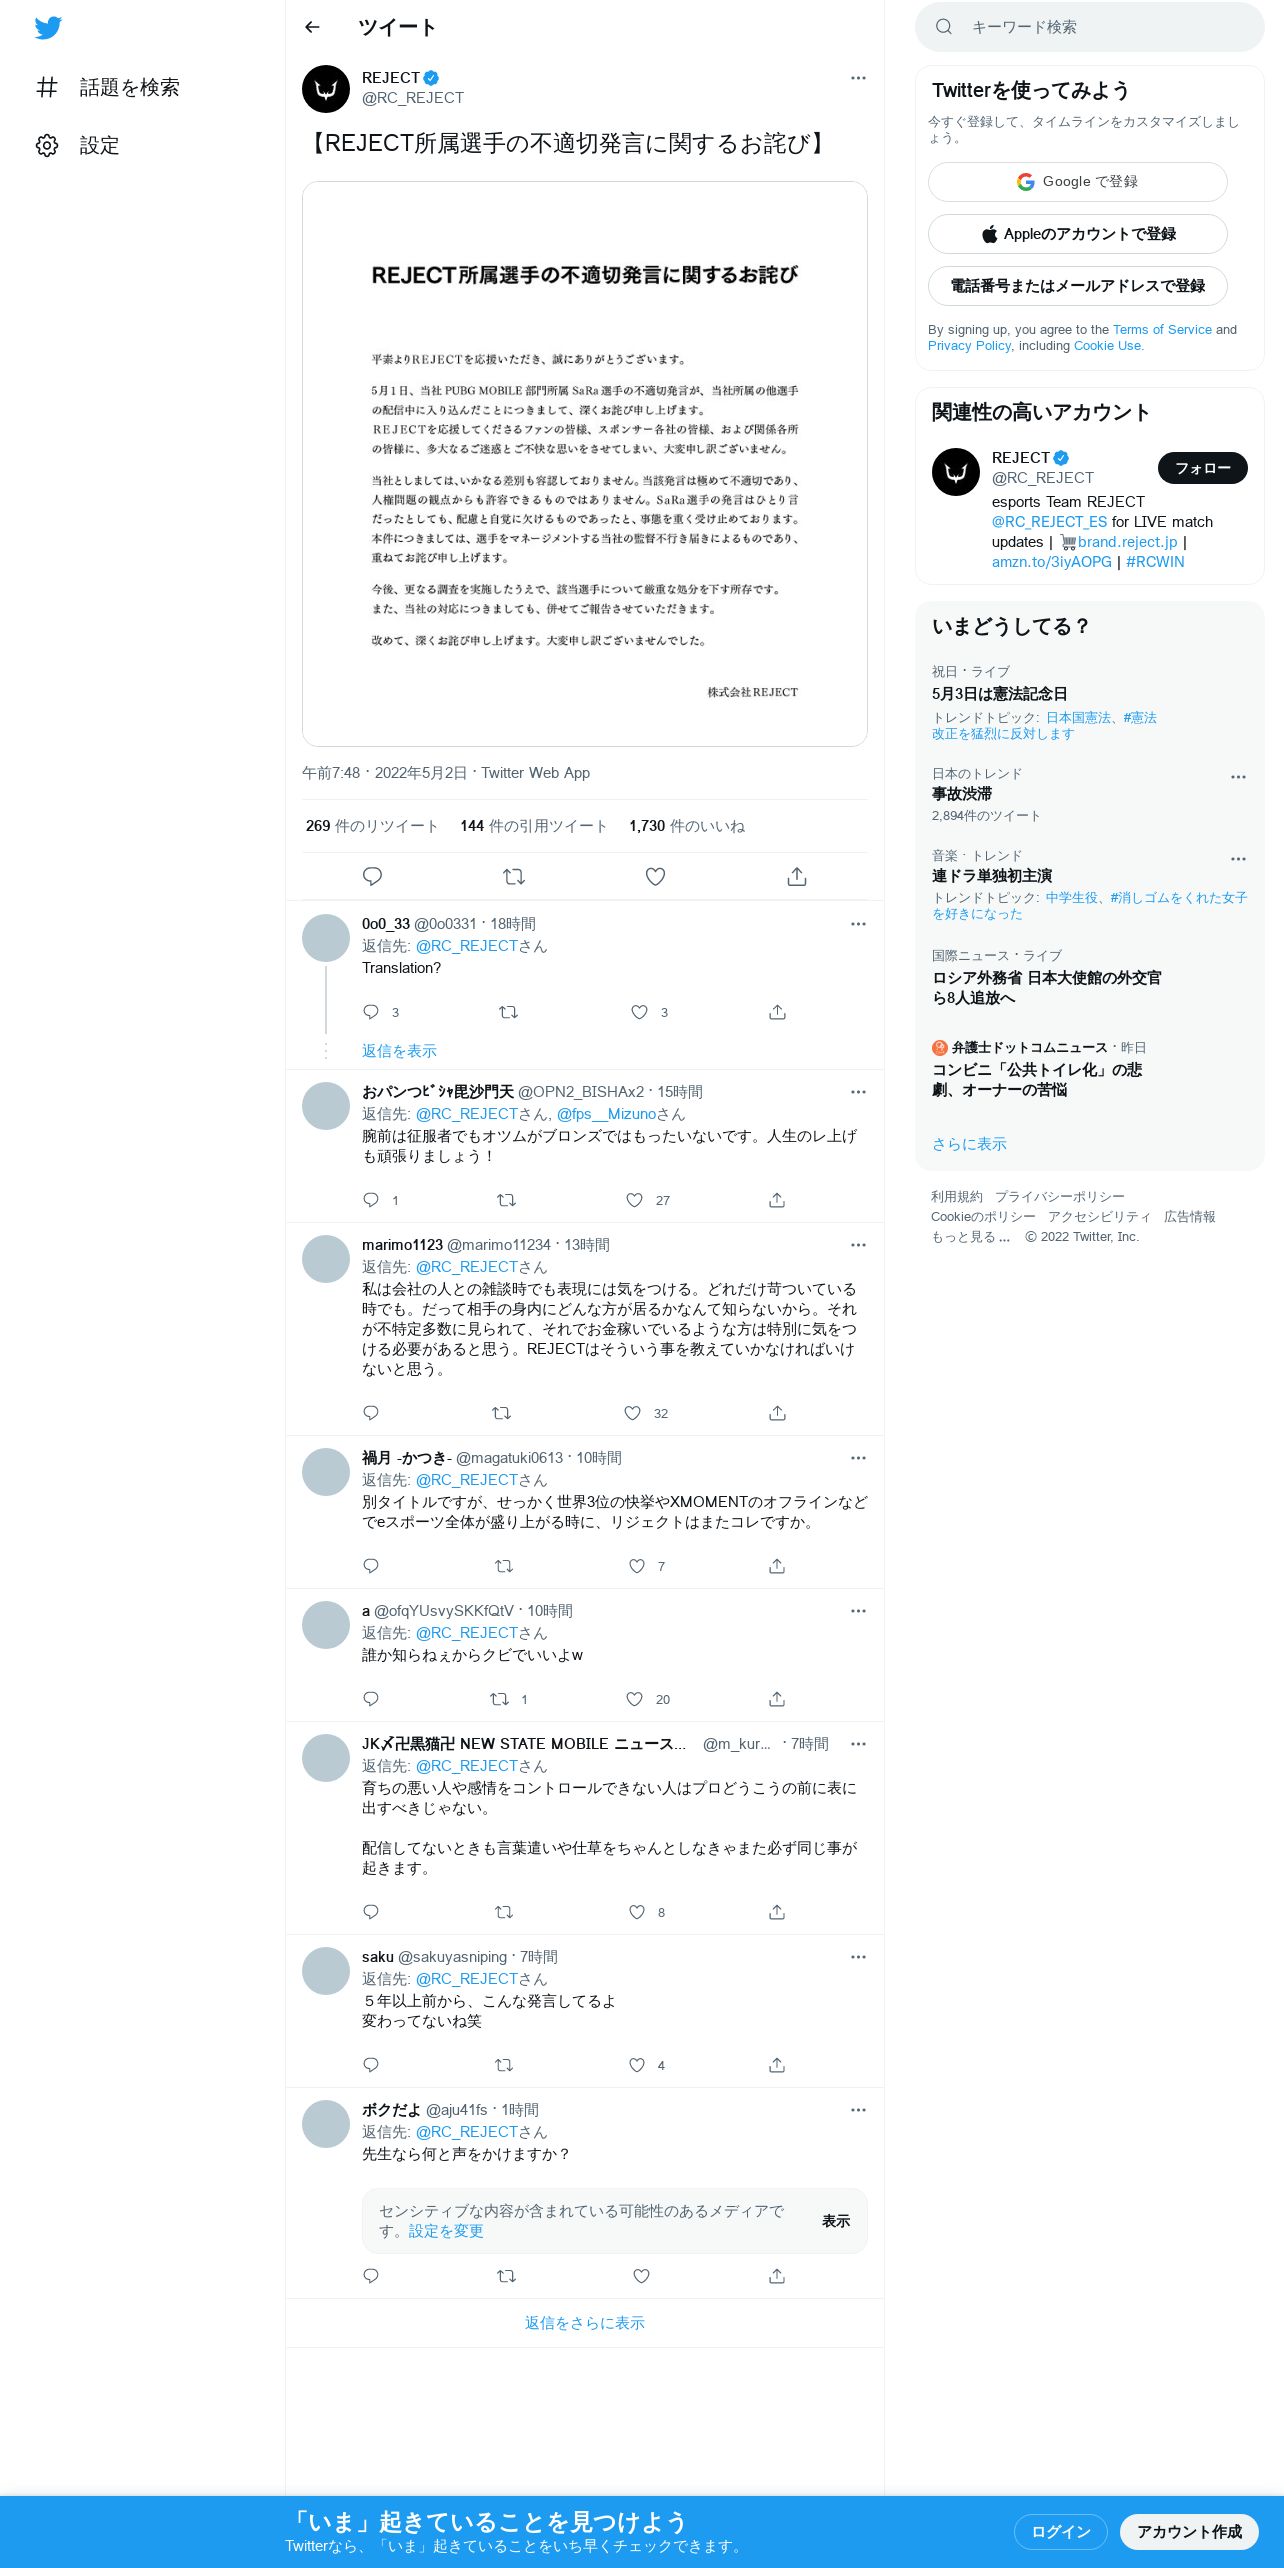This screenshot has width=1284, height=2568.
Task: Open options for 事故渋滞 trend
Action: [1238, 777]
